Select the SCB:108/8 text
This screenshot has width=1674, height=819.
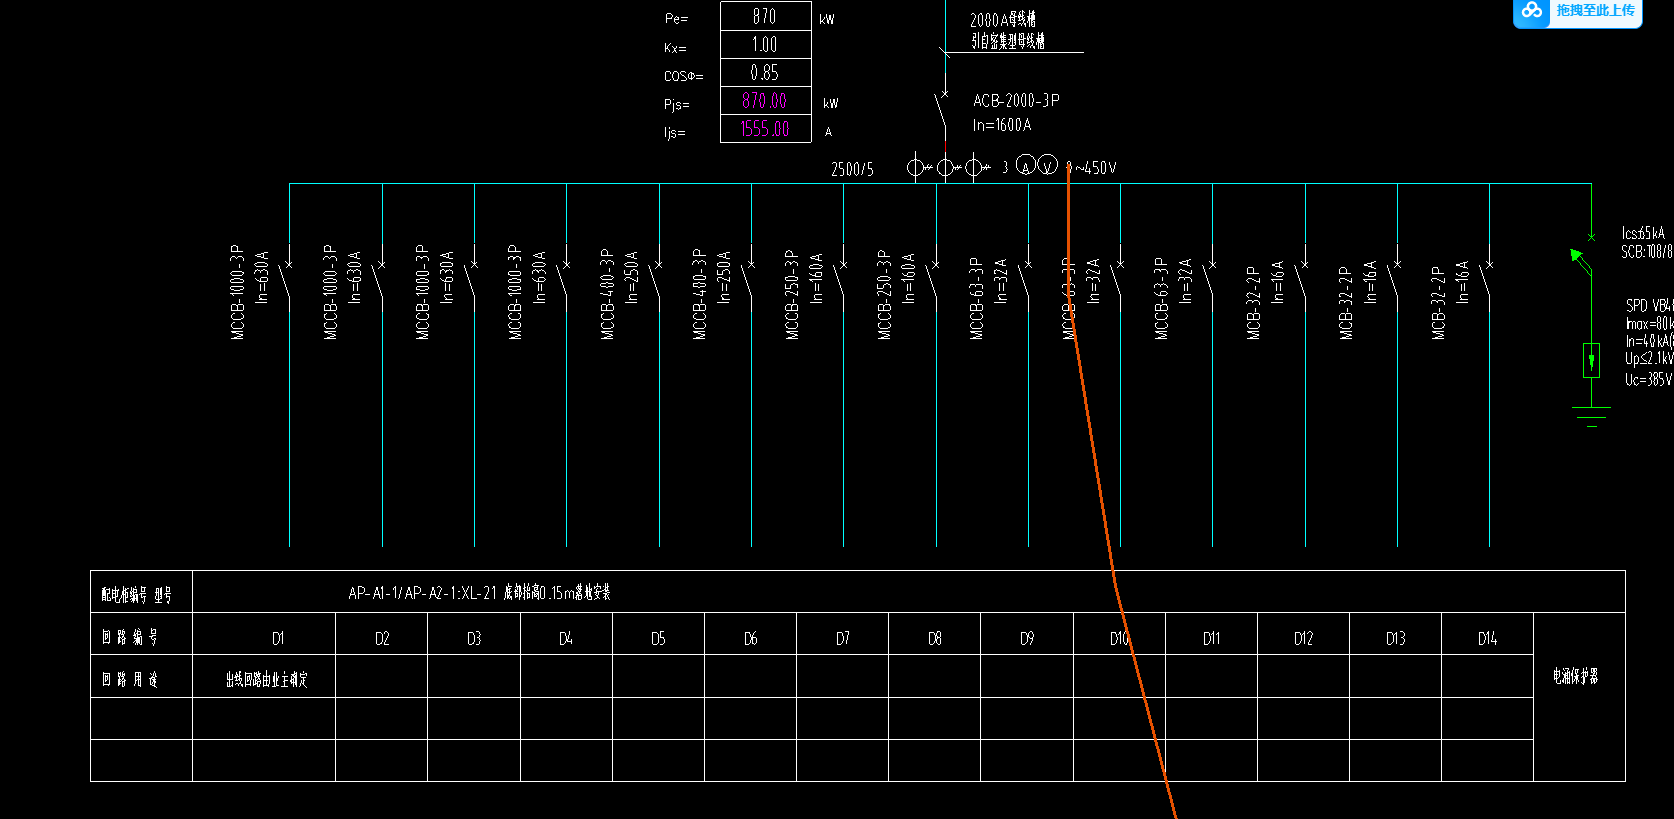point(1647,252)
